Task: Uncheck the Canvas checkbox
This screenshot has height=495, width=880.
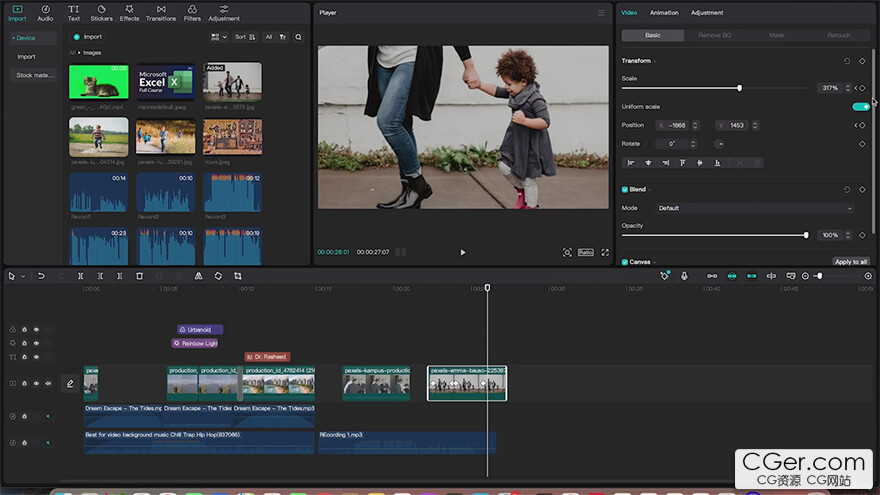Action: [625, 262]
